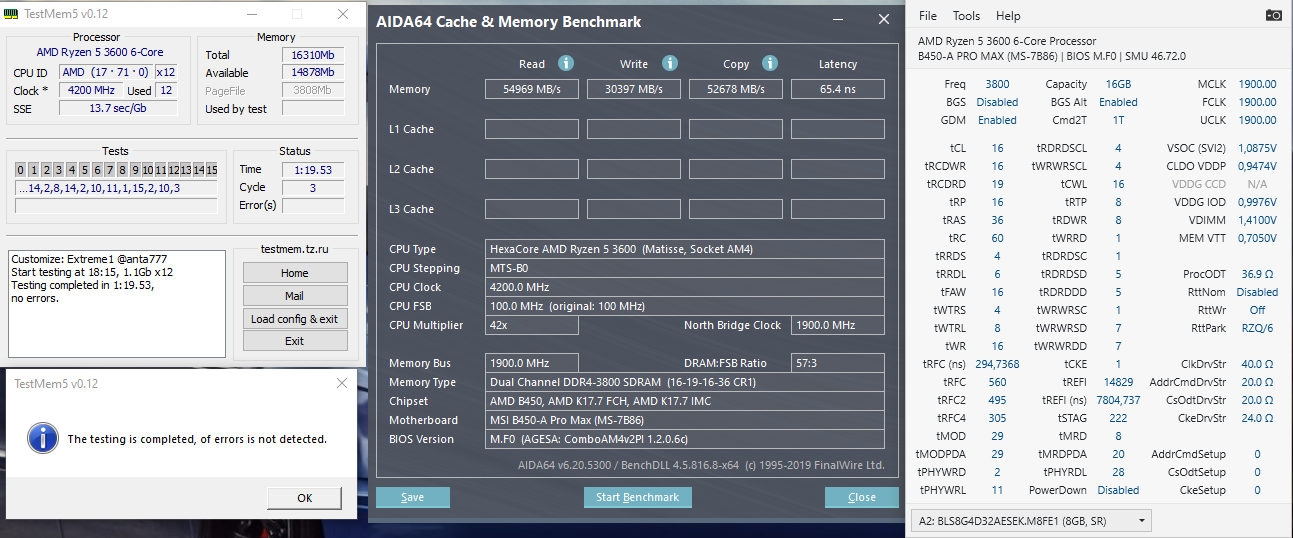Click the Home button in TestMem5

pos(295,273)
